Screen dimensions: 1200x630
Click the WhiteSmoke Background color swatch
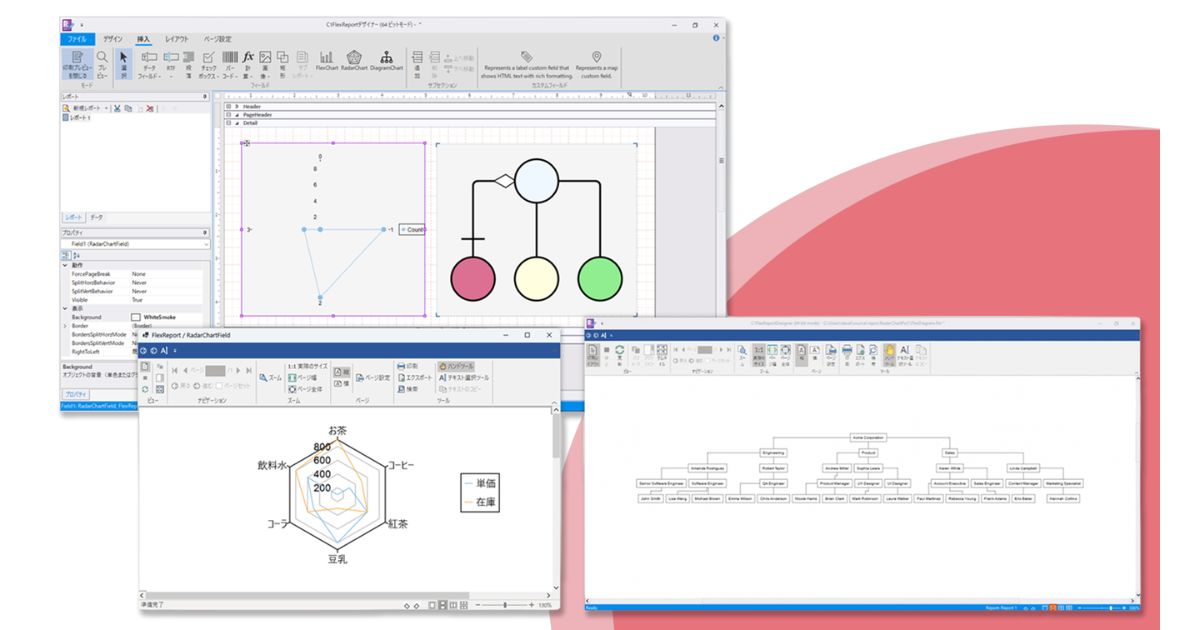137,317
